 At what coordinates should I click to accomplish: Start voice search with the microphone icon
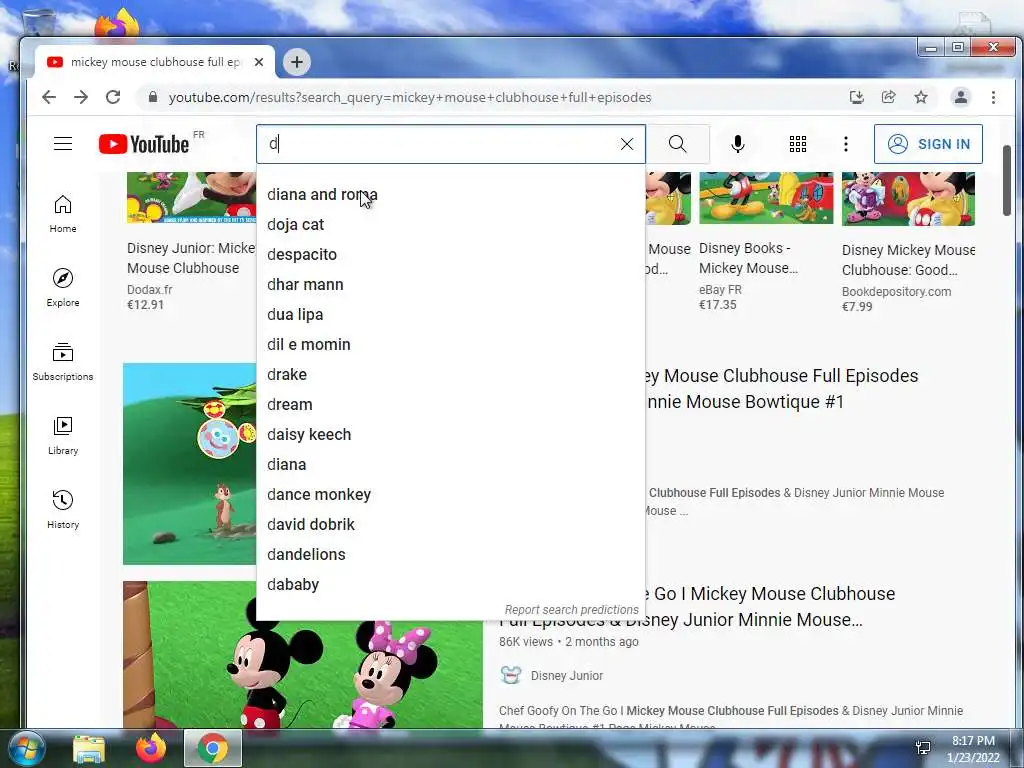click(x=738, y=144)
